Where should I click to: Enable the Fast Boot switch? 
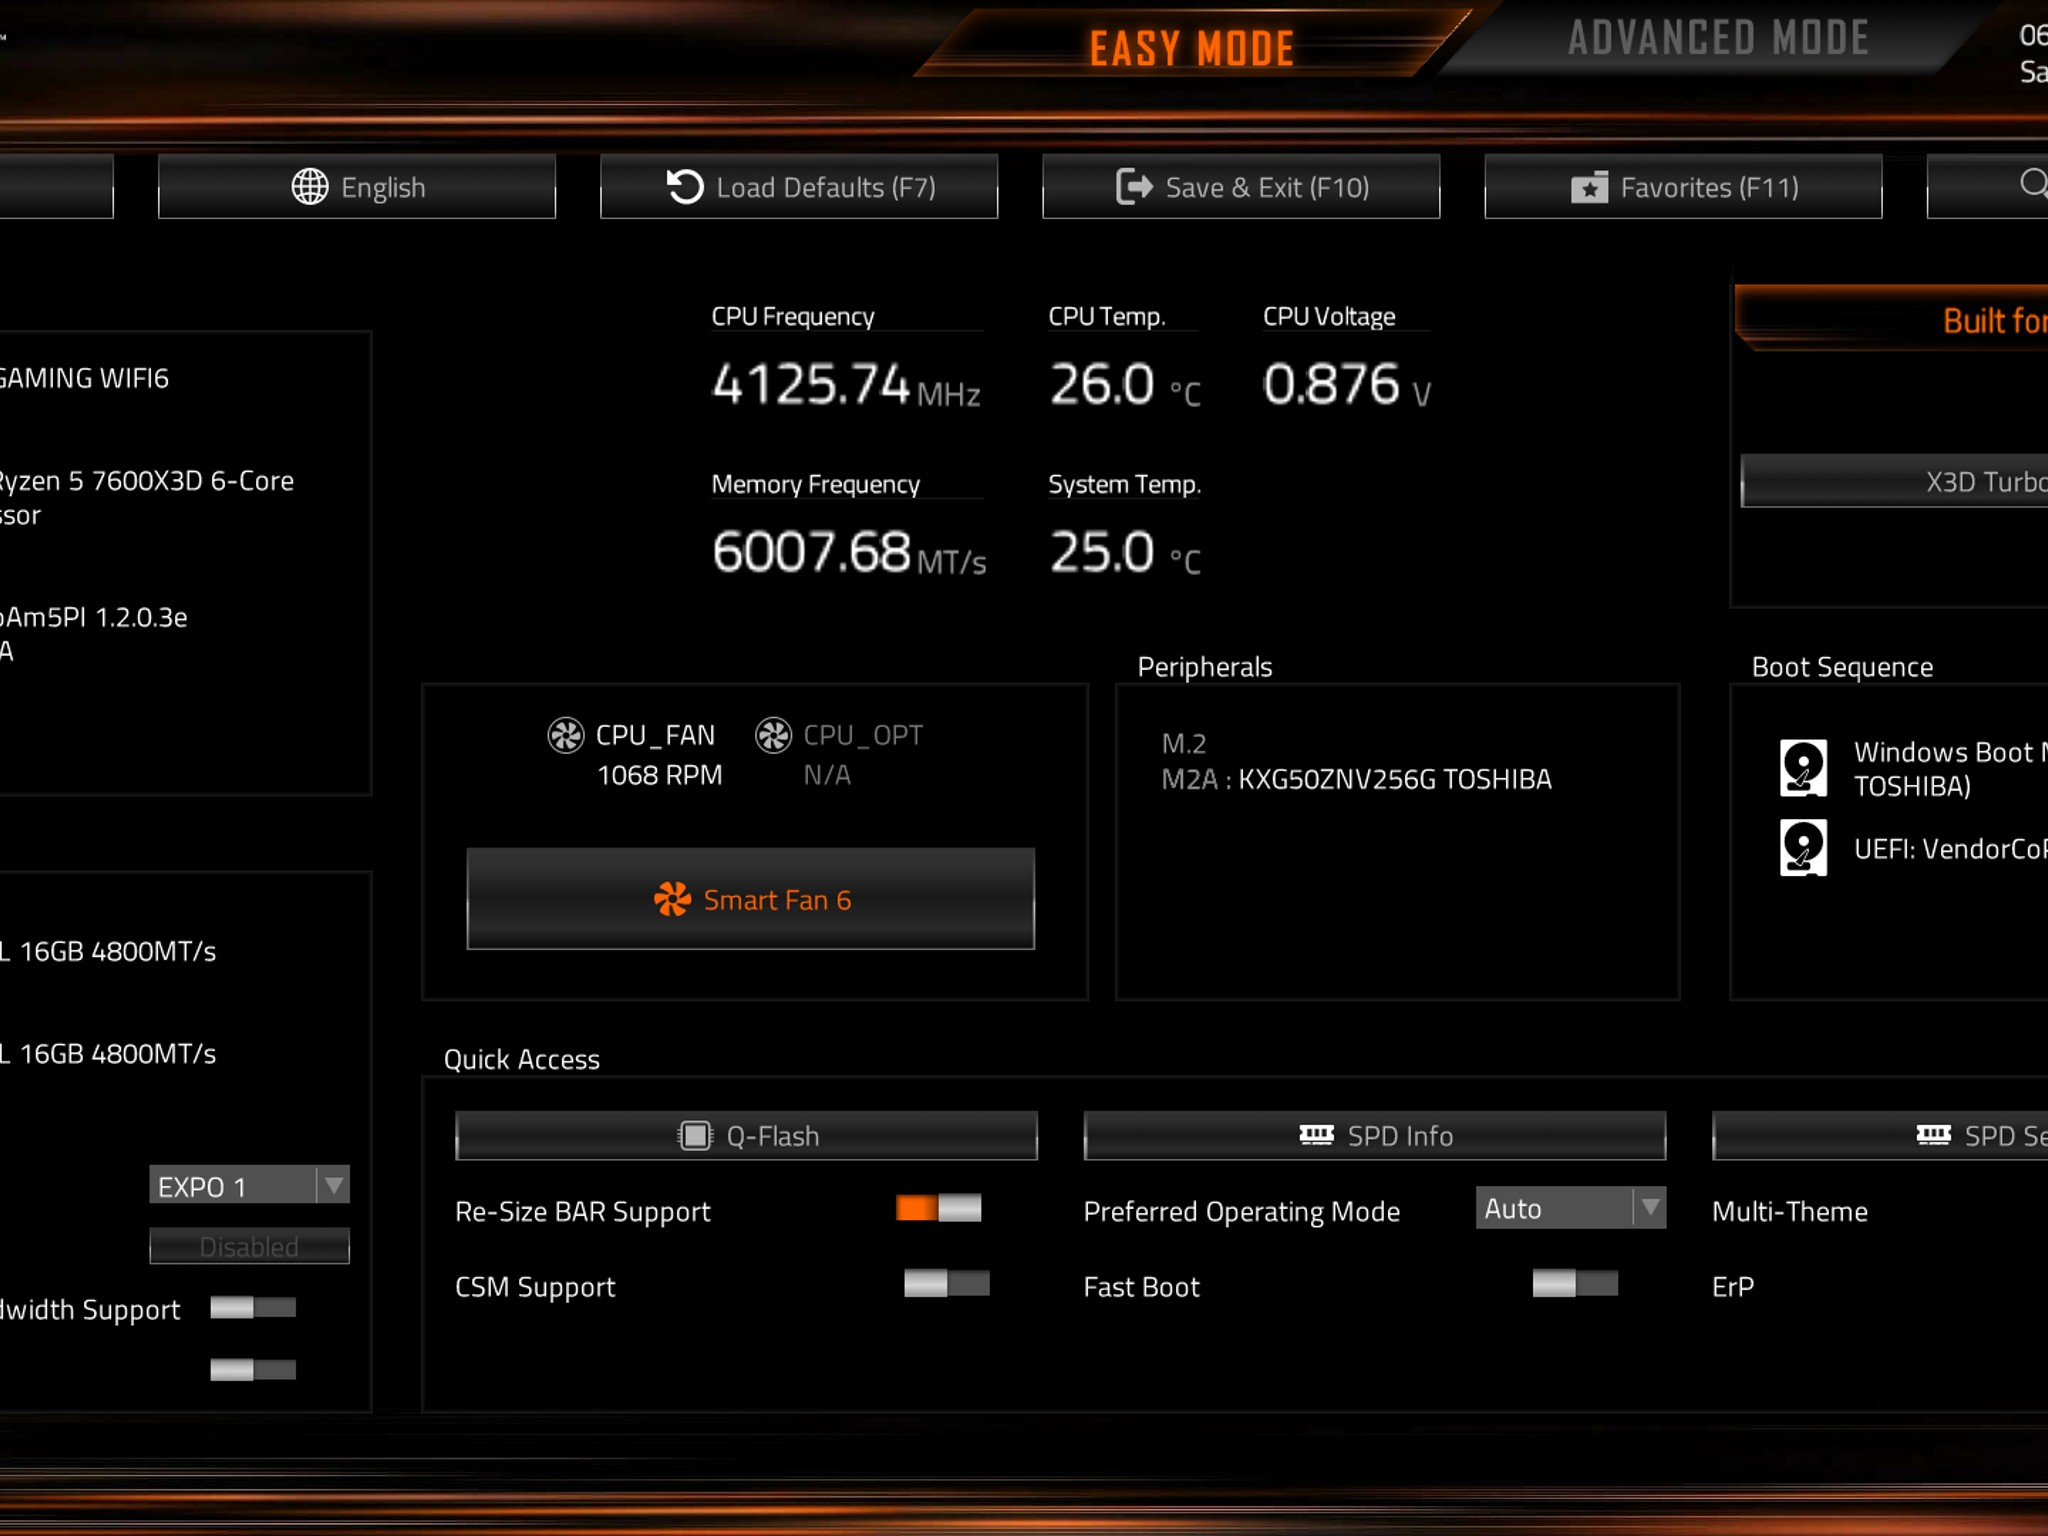[1575, 1283]
